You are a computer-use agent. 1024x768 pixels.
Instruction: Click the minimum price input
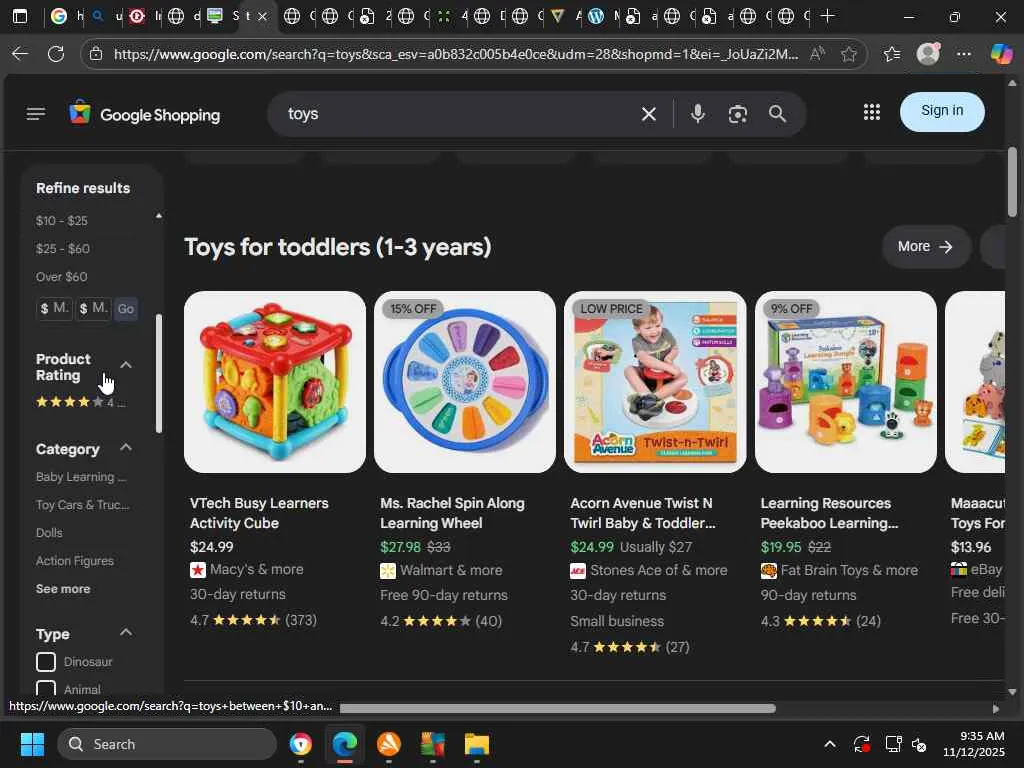click(x=54, y=309)
